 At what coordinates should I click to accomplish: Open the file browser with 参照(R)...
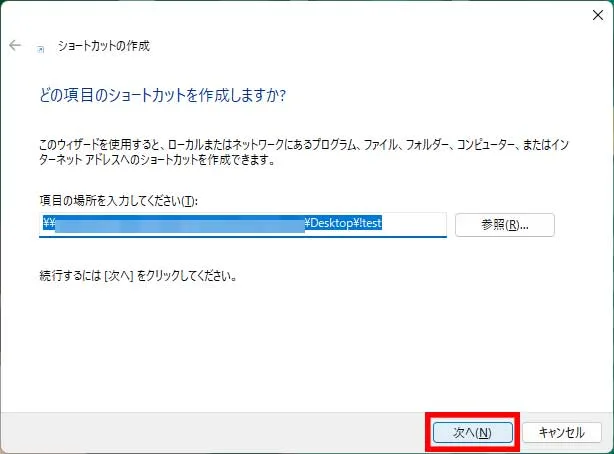(504, 225)
